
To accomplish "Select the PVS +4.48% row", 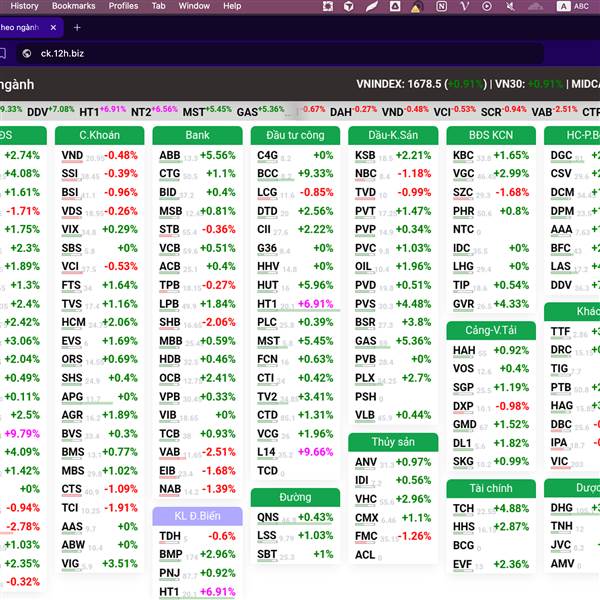I will [x=393, y=304].
